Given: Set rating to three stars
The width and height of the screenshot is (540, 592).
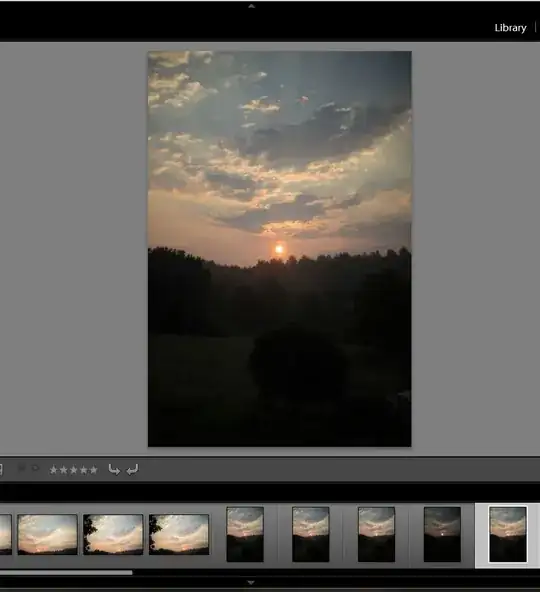Looking at the screenshot, I should pyautogui.click(x=73, y=470).
